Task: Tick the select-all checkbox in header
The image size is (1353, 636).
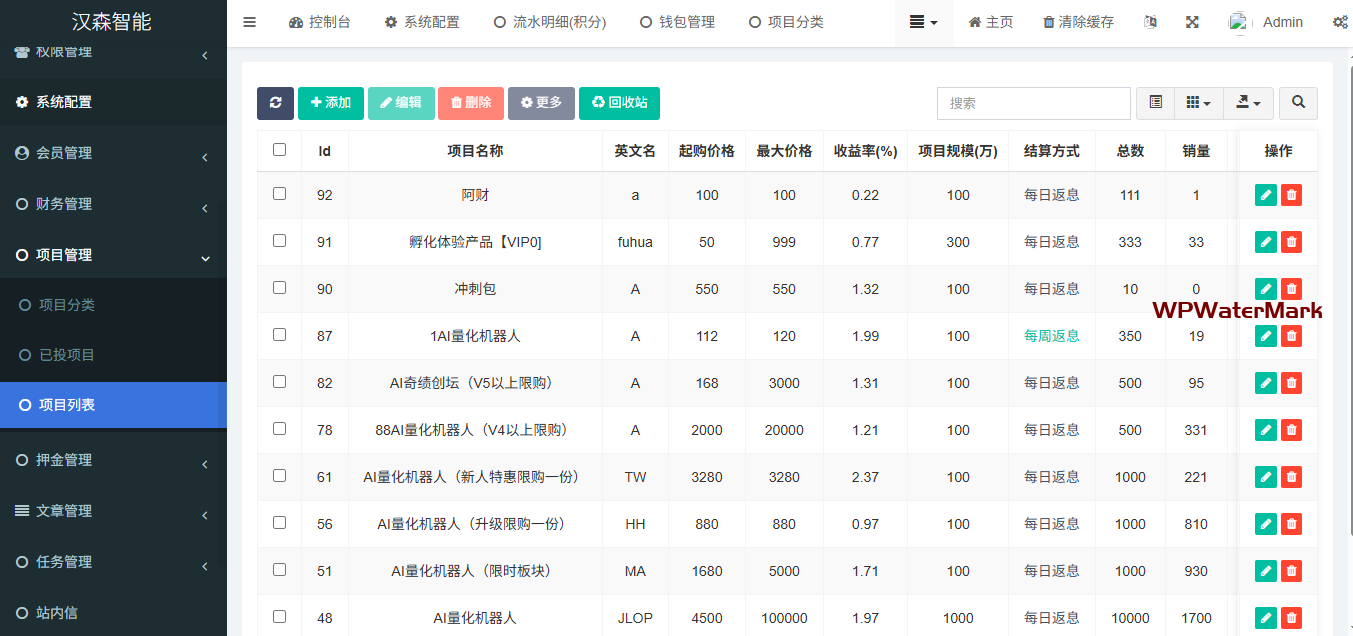Action: tap(279, 150)
